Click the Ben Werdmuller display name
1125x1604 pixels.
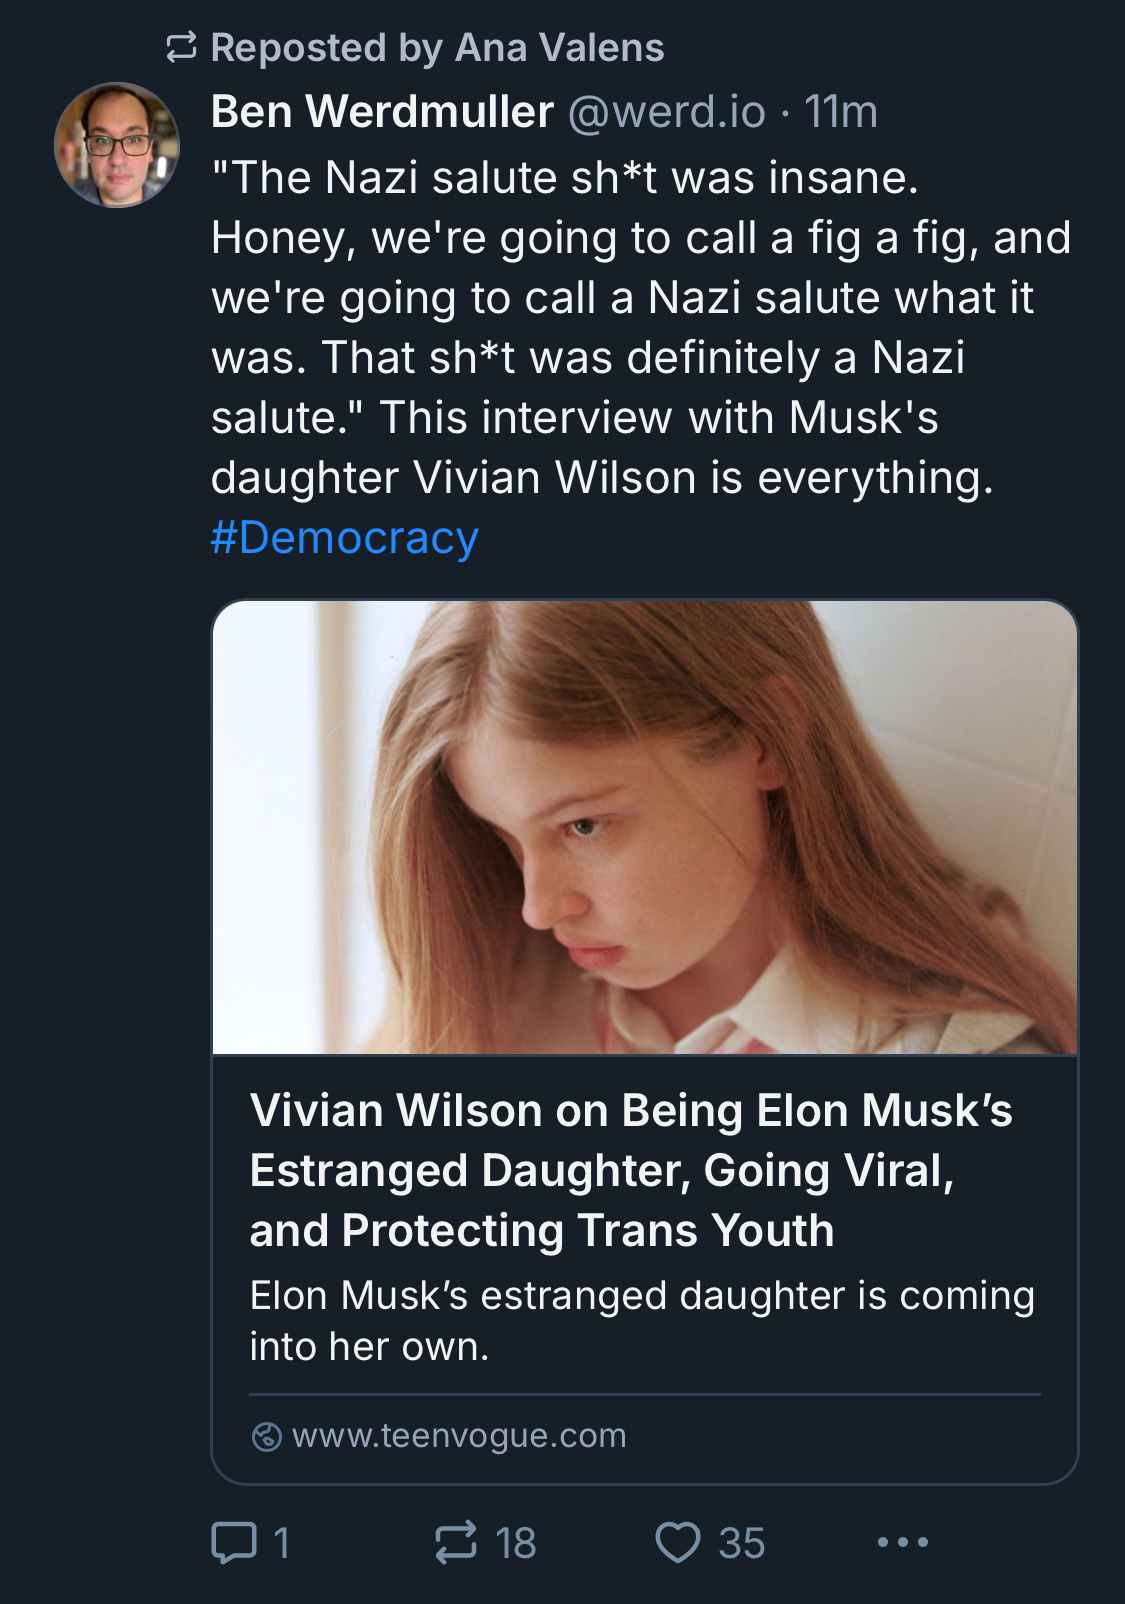(x=382, y=112)
